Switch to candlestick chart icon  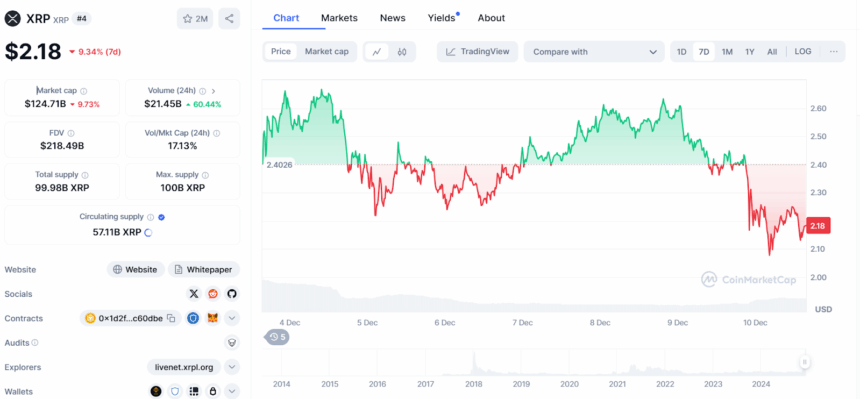[x=402, y=52]
